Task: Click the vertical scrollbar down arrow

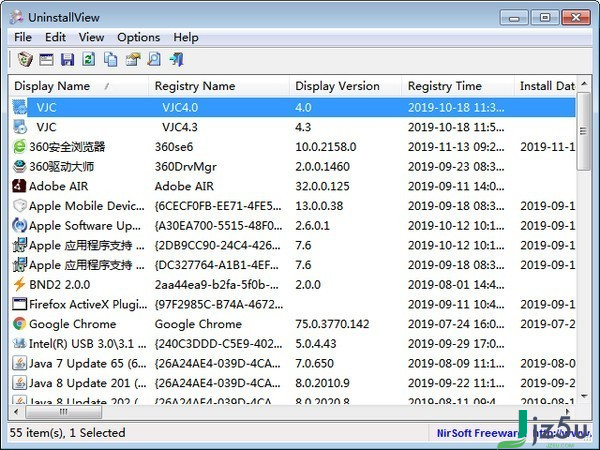Action: click(584, 396)
